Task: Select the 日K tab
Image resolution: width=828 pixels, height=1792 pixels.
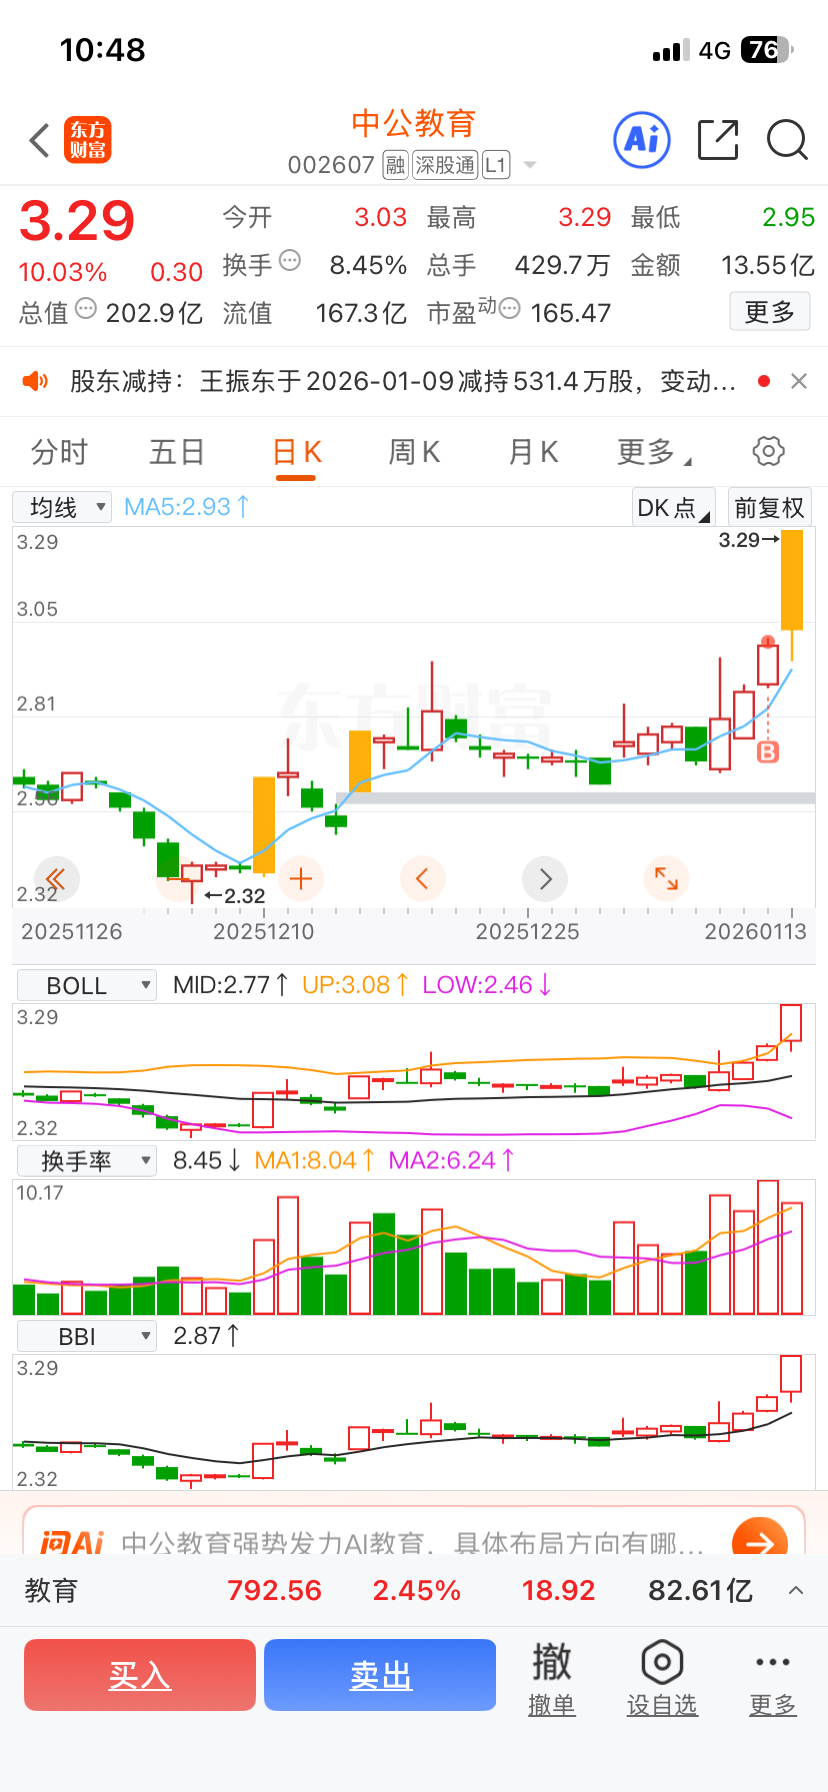Action: coord(296,452)
